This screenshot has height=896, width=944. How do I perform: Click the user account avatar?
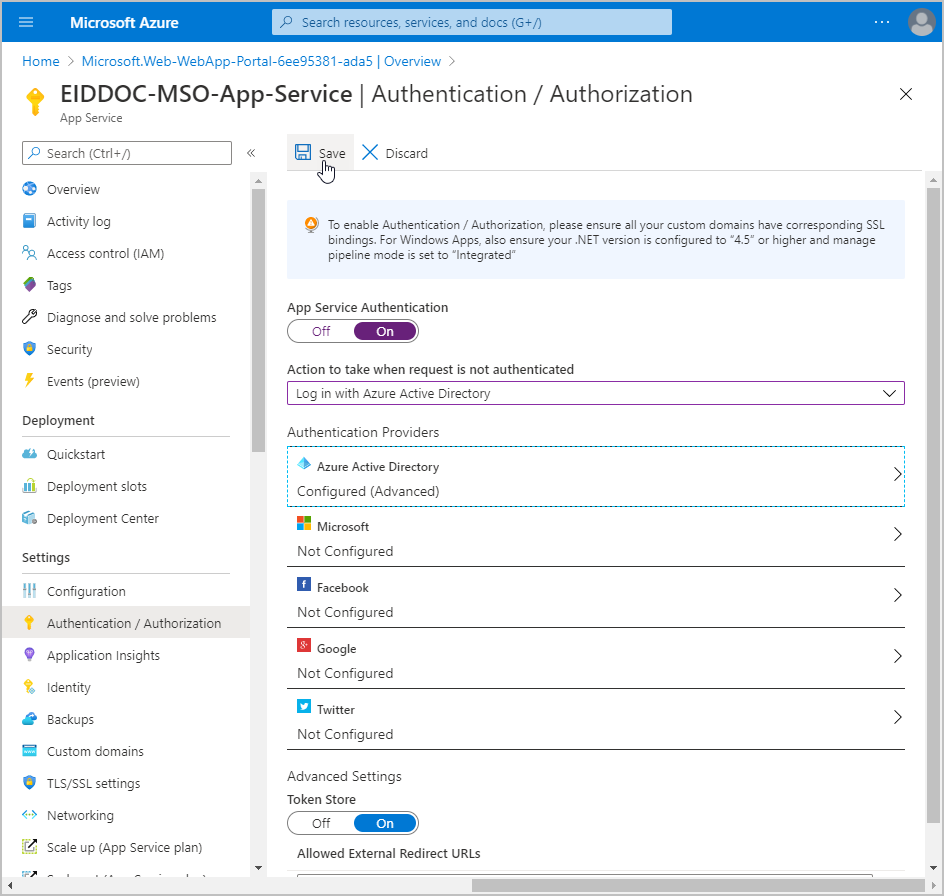point(921,22)
